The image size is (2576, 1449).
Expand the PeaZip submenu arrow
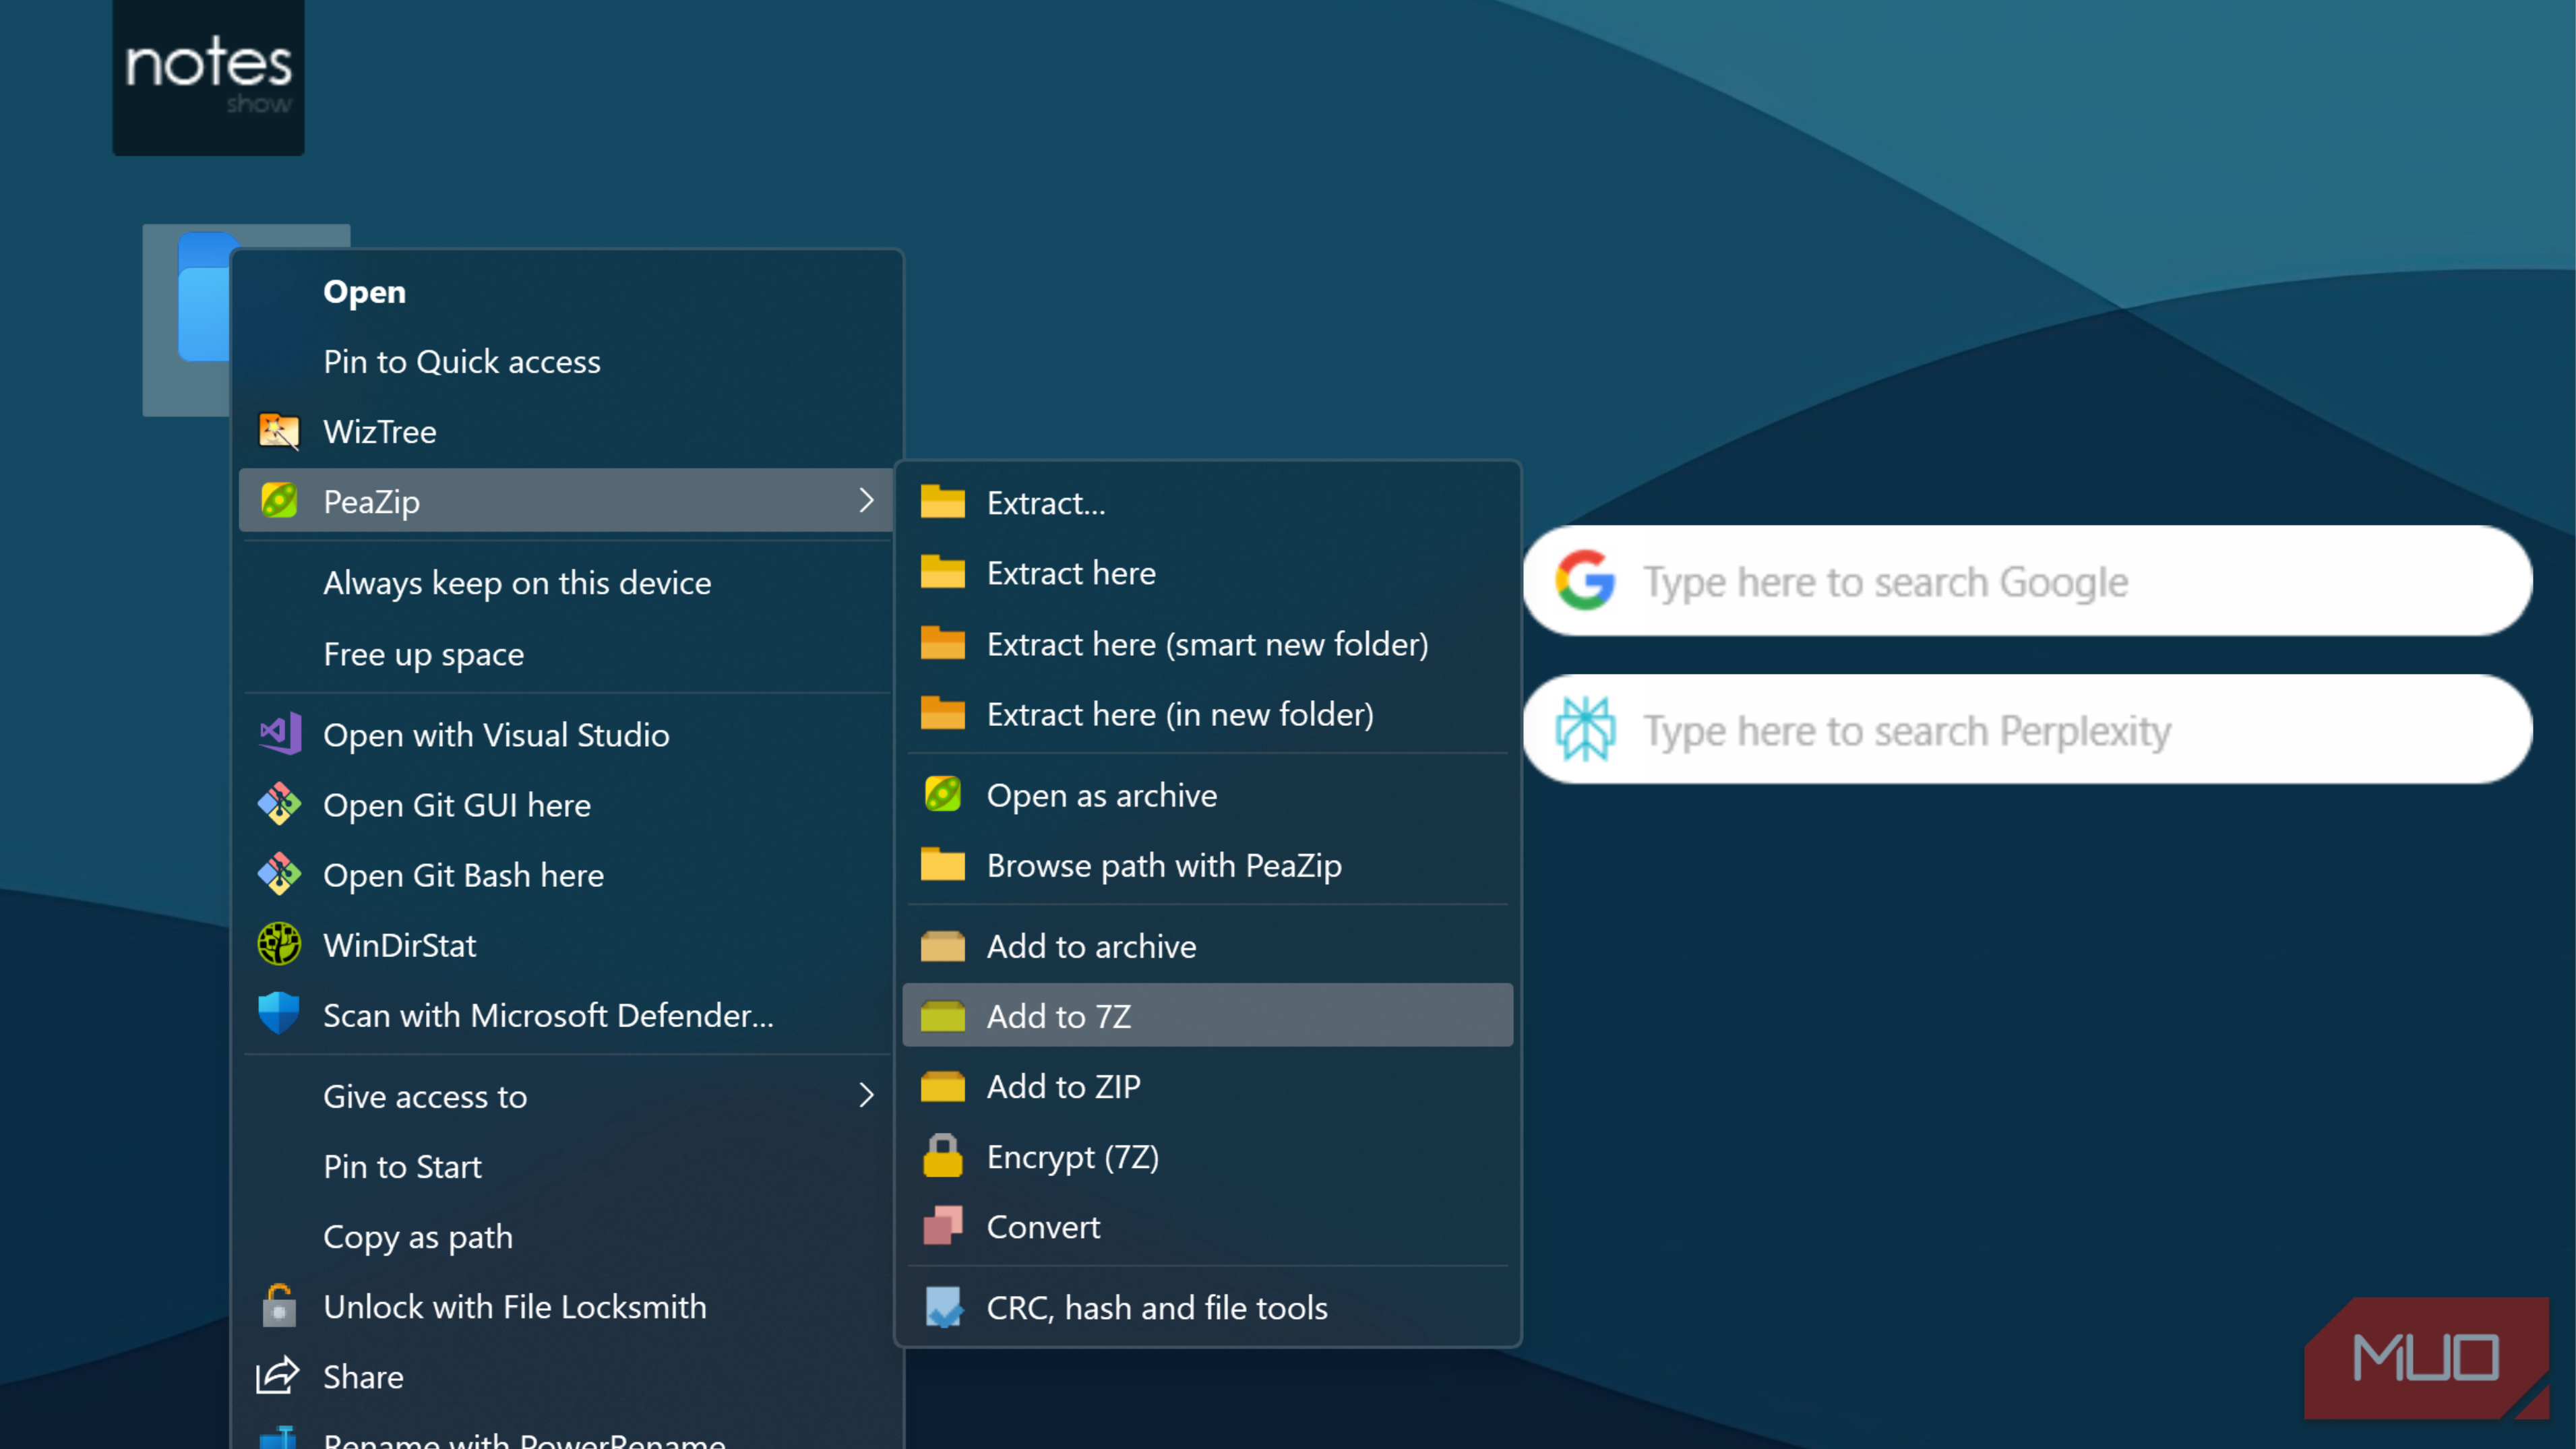(x=866, y=500)
